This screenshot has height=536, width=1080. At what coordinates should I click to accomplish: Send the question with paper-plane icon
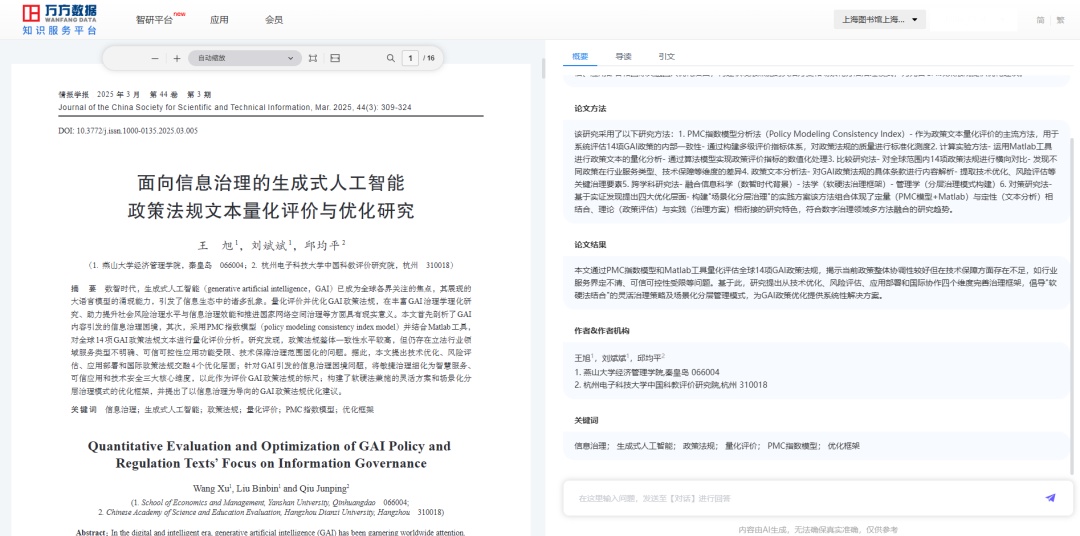1050,497
